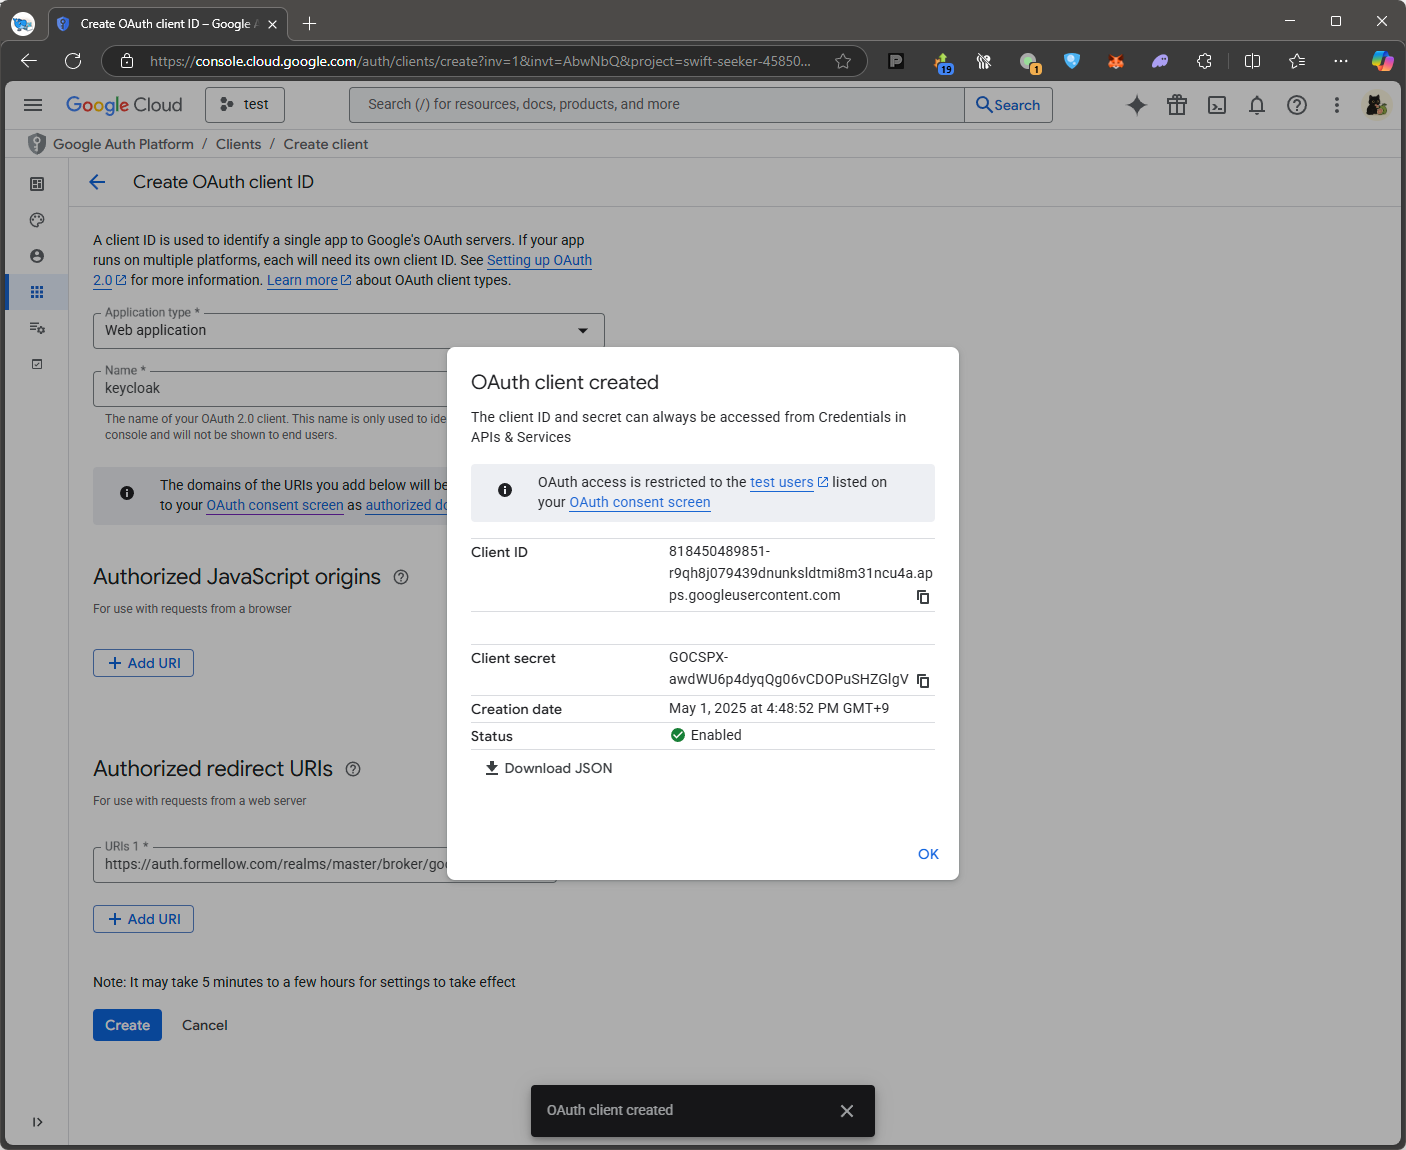Open Clients grid sidebar icon
The width and height of the screenshot is (1406, 1150).
click(x=37, y=292)
